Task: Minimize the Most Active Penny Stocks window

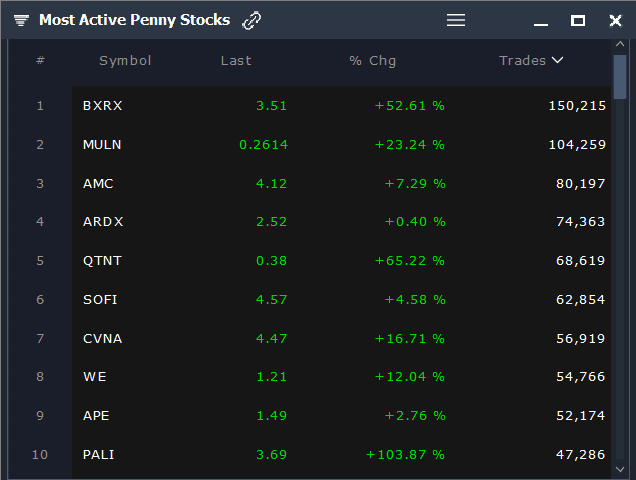Action: pos(541,21)
